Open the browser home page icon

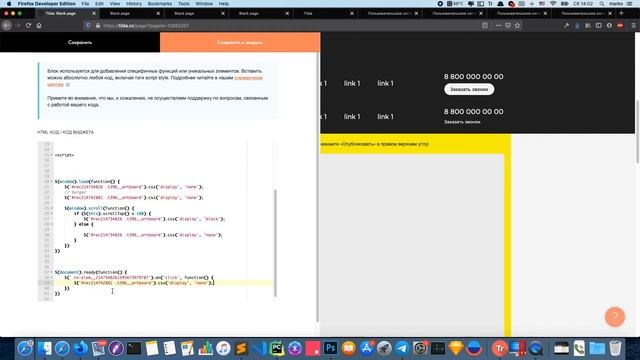[x=39, y=25]
